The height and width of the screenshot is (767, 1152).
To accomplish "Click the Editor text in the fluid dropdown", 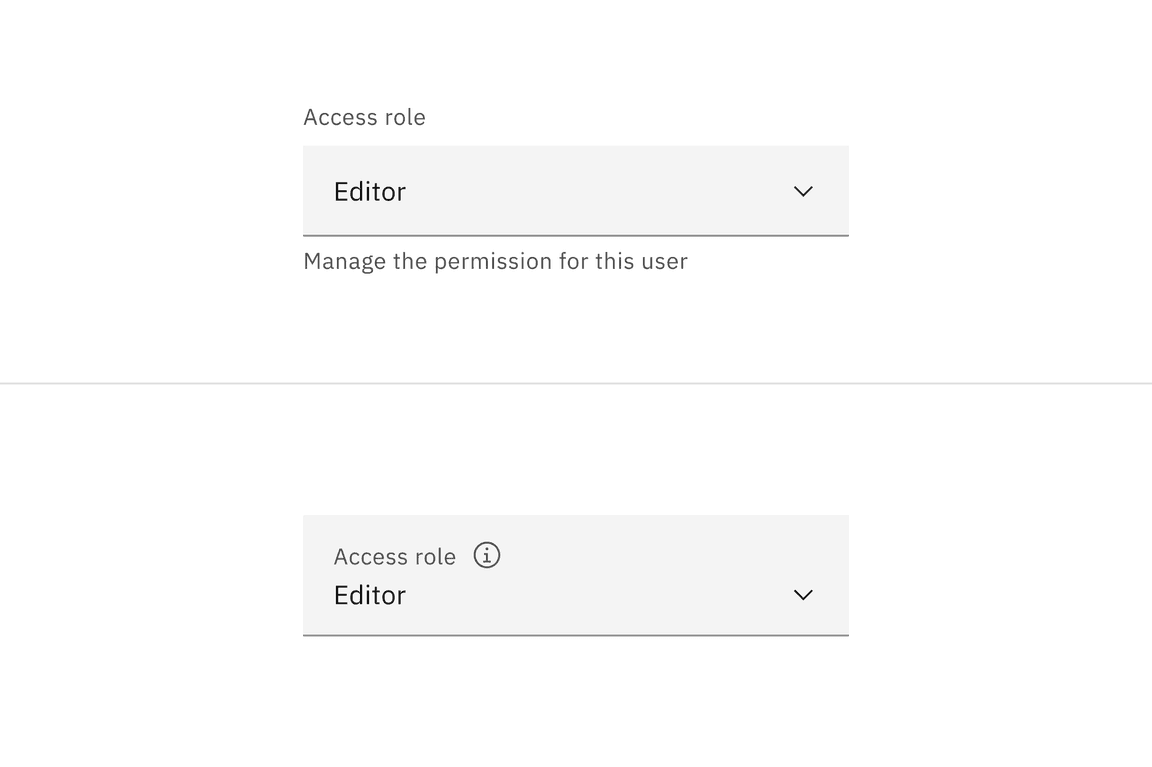I will pos(370,594).
